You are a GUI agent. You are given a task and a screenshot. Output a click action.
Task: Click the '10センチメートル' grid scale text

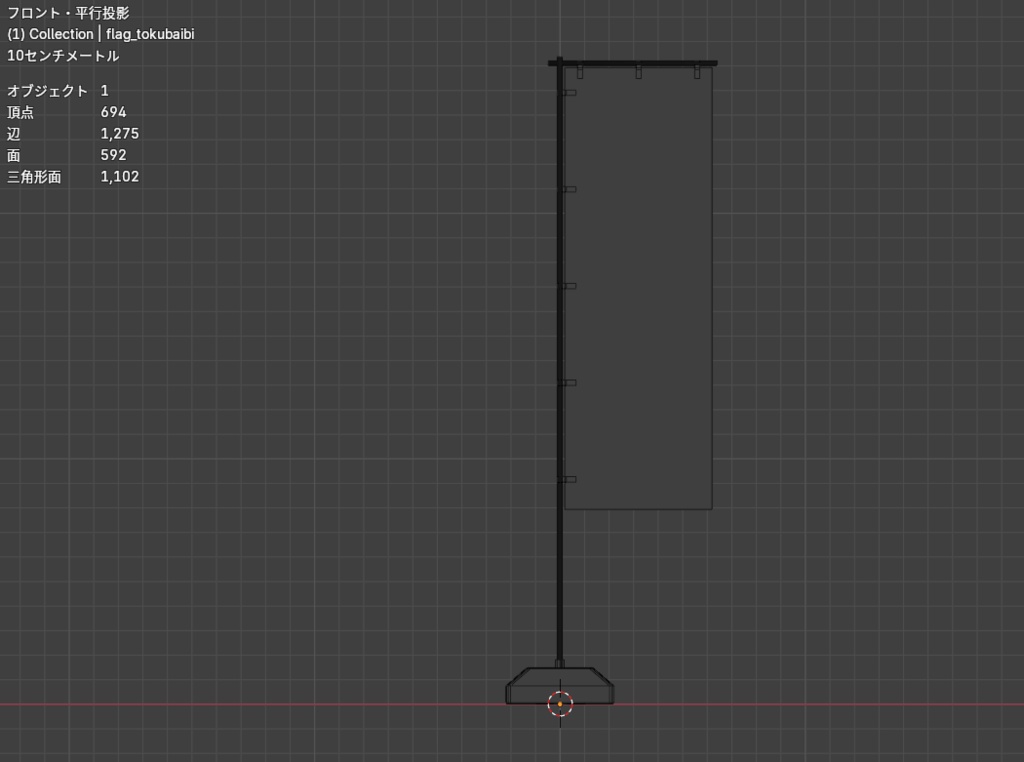click(63, 56)
